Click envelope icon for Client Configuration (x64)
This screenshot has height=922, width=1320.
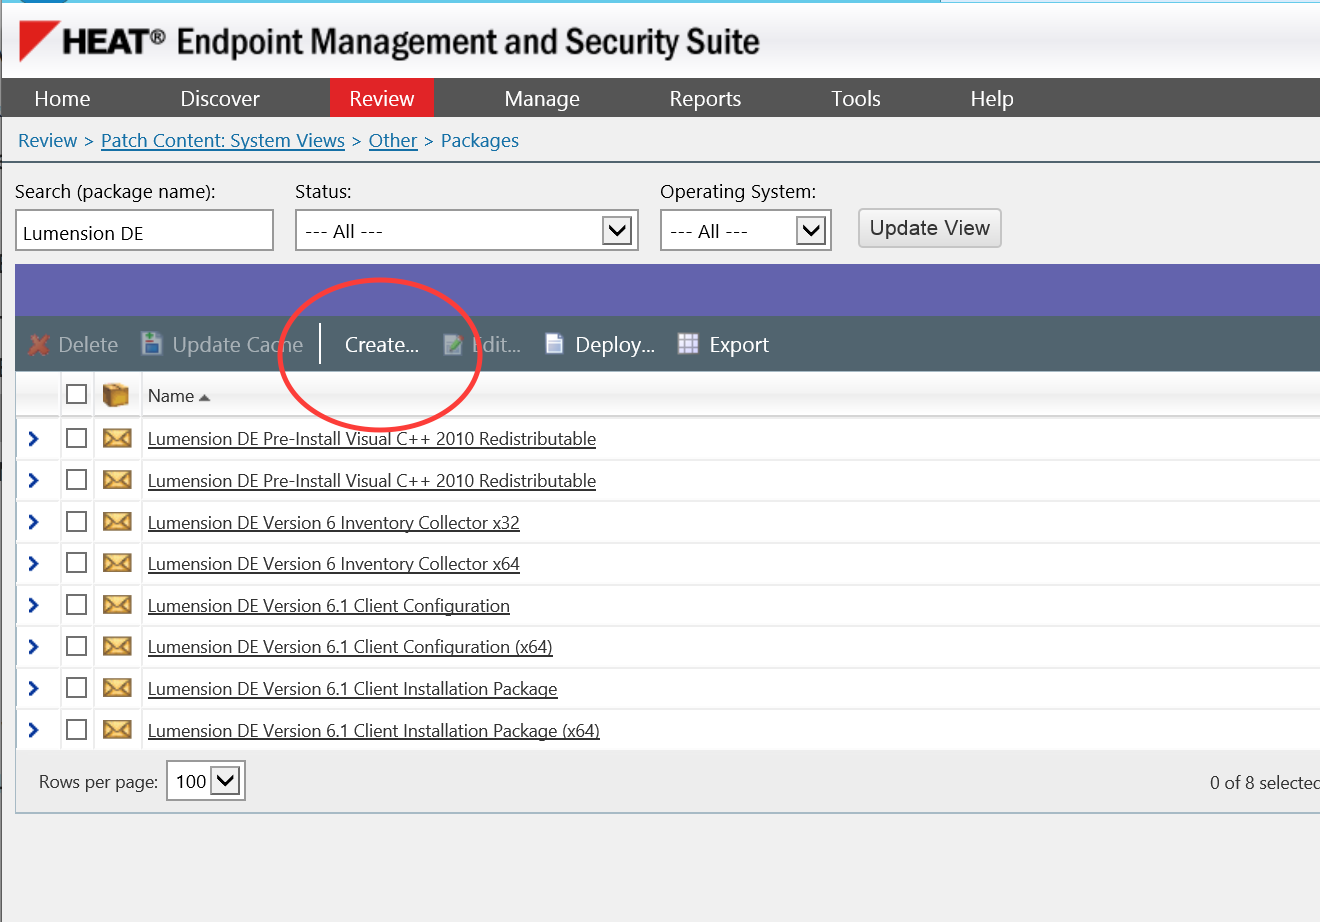coord(117,646)
